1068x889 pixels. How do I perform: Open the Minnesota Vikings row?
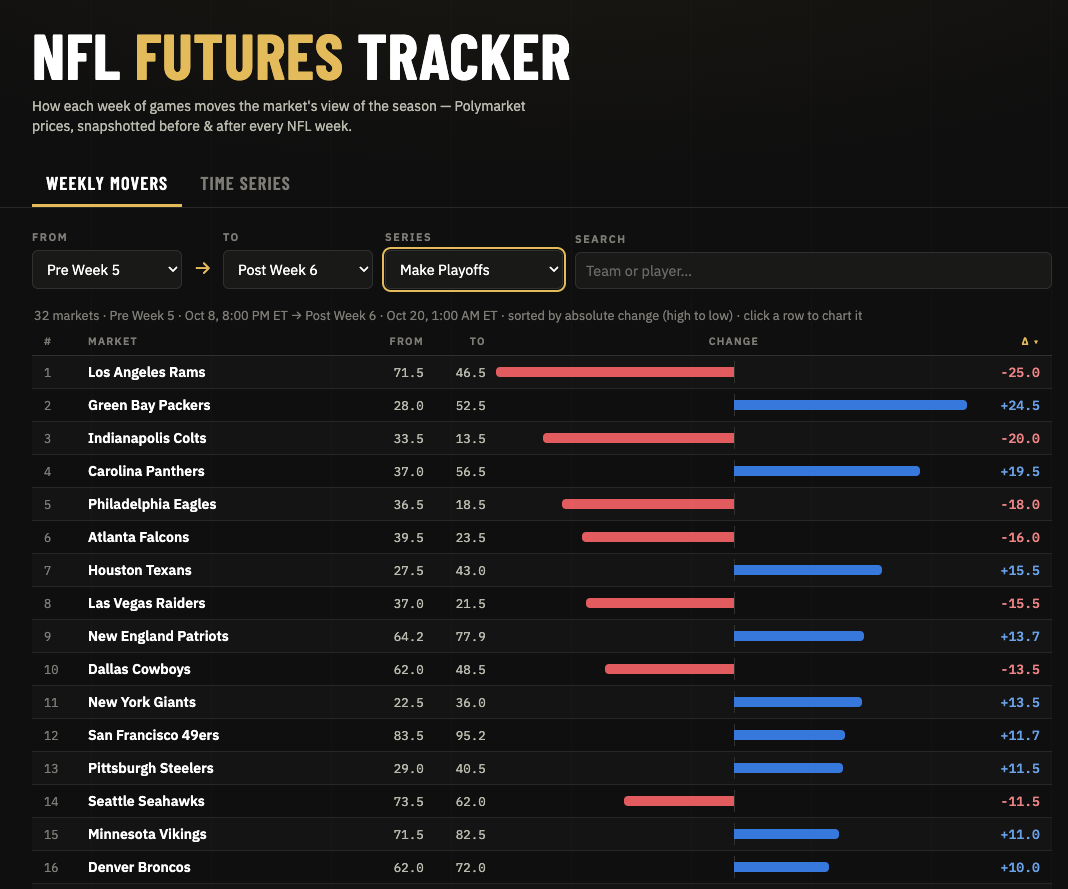[541, 835]
